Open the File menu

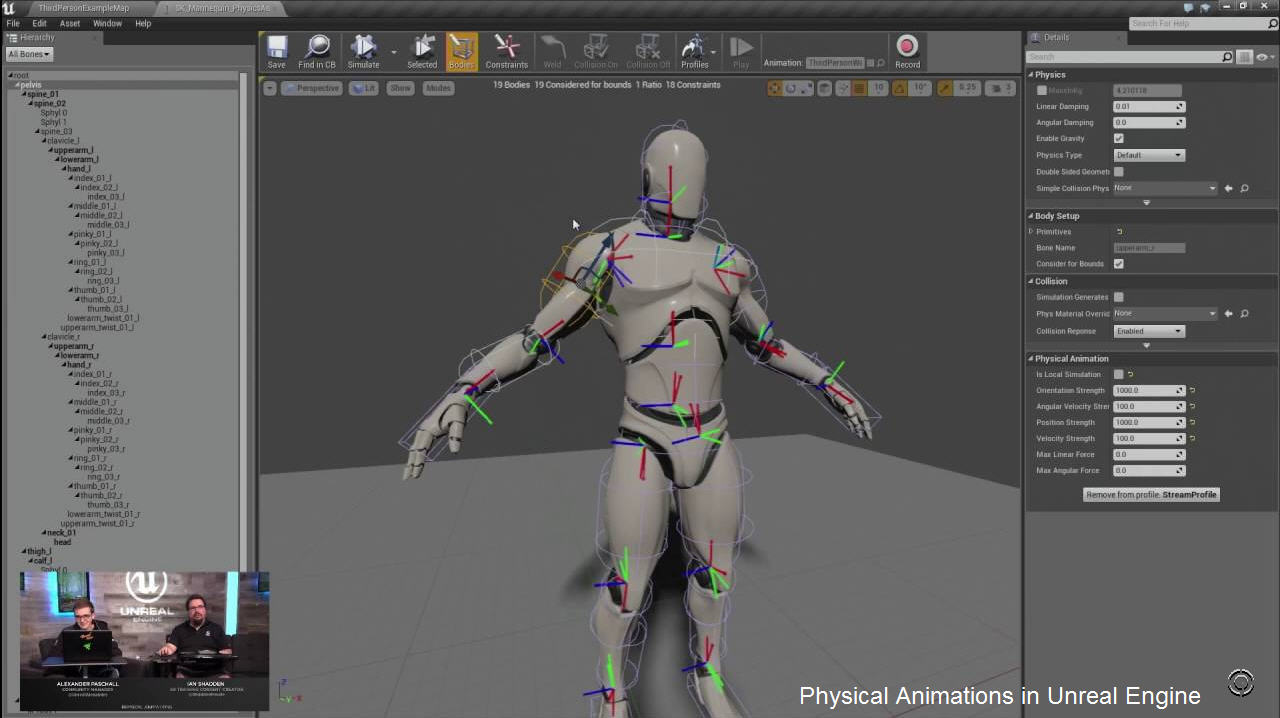point(13,23)
